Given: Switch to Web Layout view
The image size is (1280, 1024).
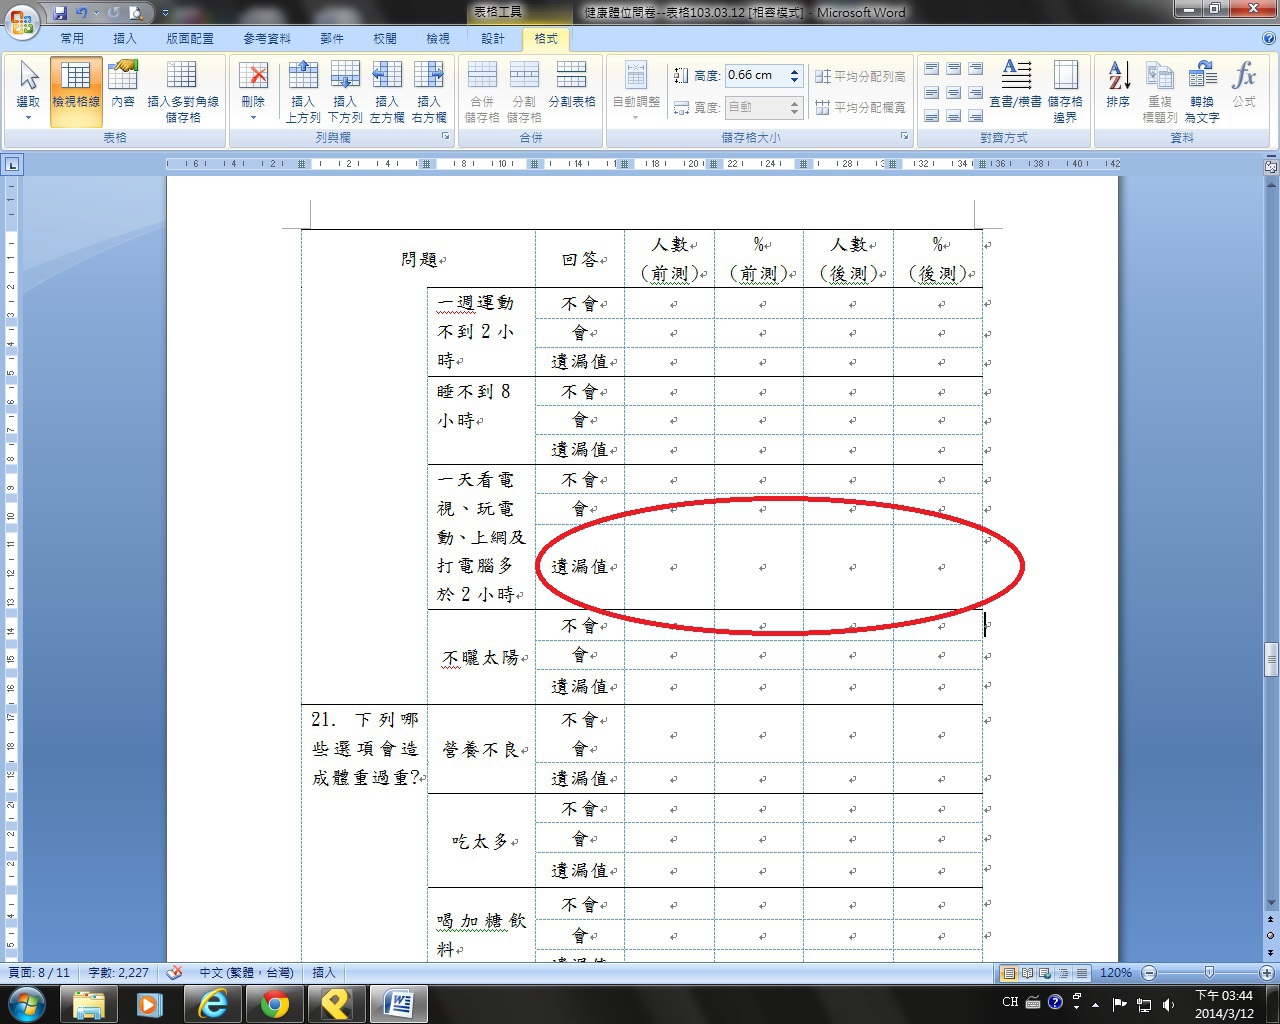Looking at the screenshot, I should [1045, 973].
